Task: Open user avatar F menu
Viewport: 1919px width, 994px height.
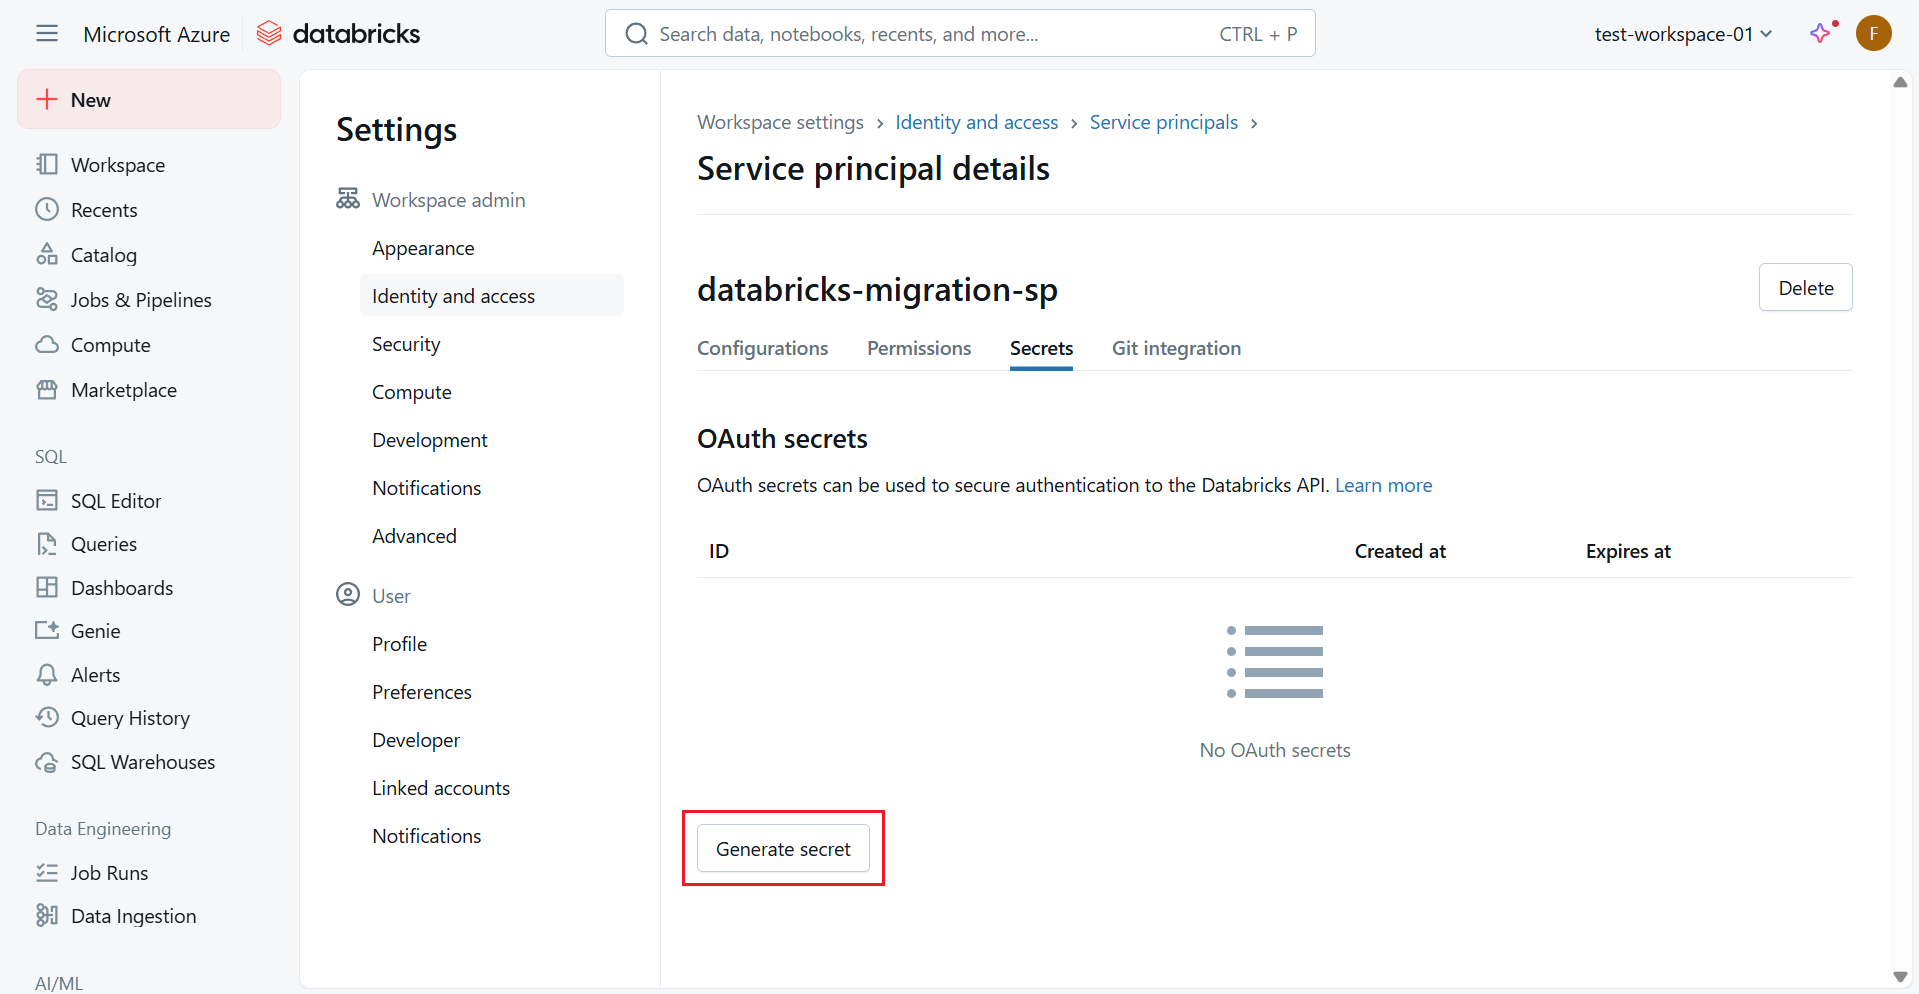Action: click(x=1873, y=33)
